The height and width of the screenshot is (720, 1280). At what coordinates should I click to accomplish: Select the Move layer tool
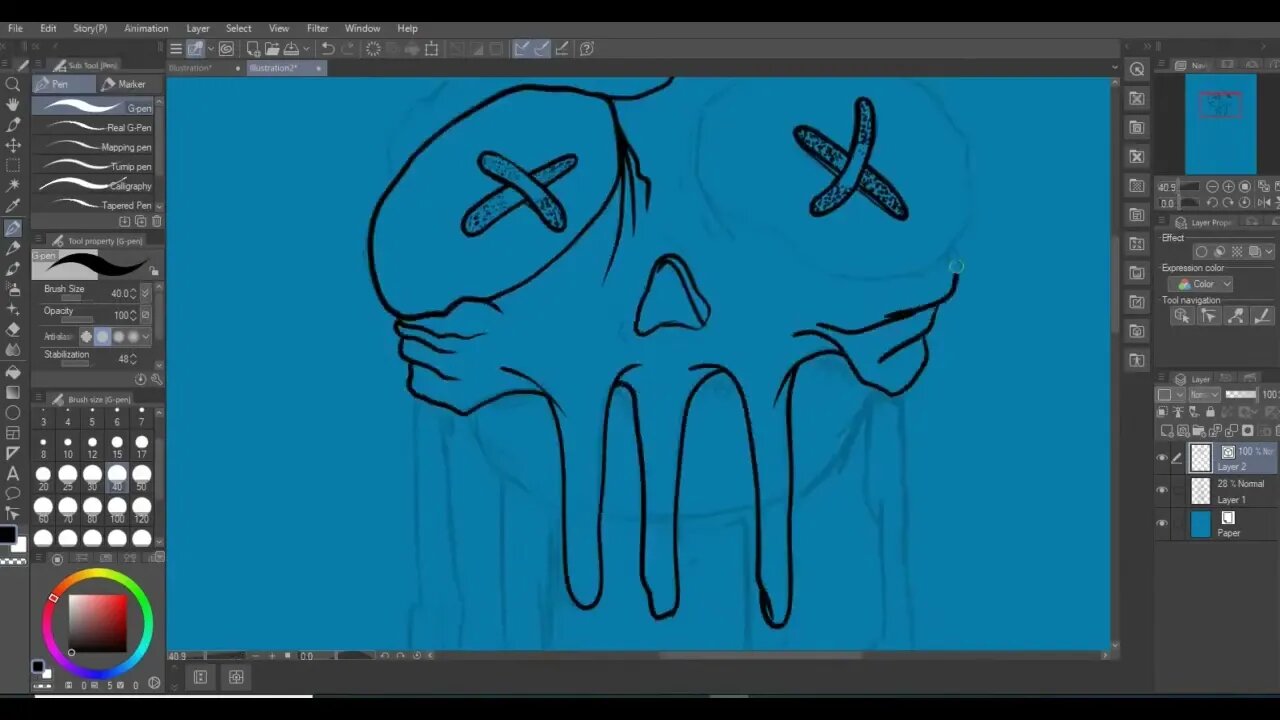coord(13,145)
